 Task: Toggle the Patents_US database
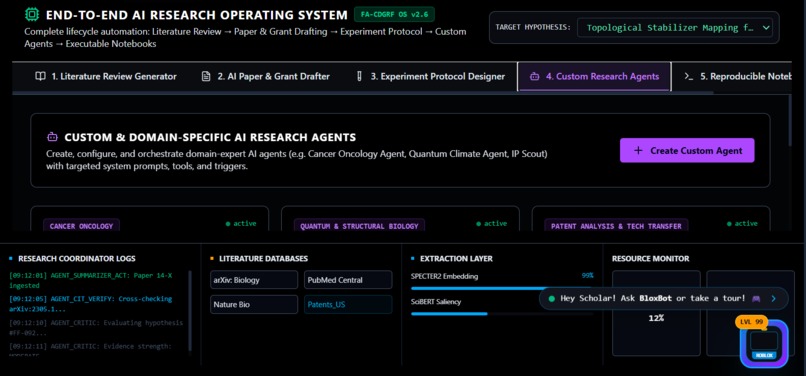(348, 305)
